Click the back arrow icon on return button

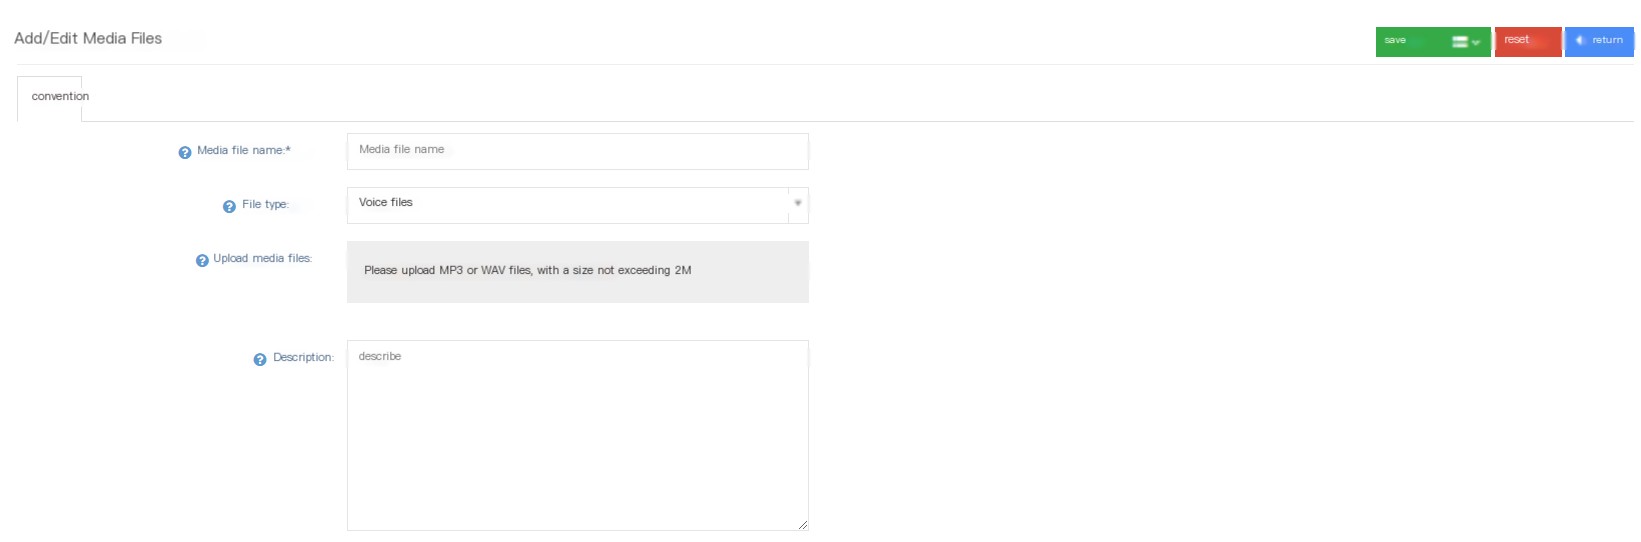click(1580, 40)
